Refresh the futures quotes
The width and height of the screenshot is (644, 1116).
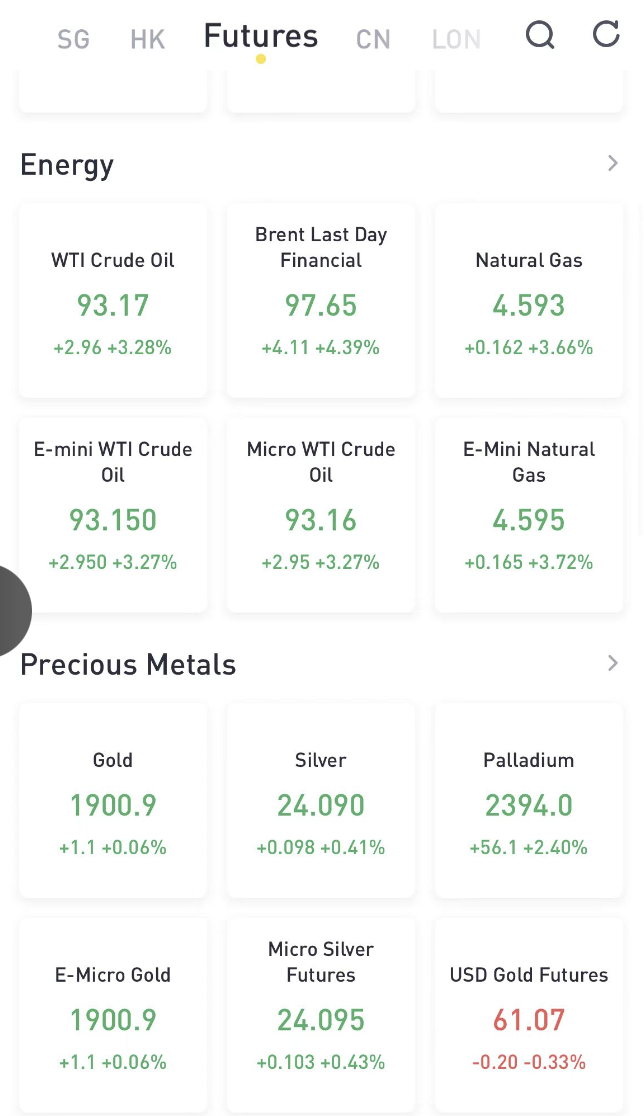click(x=606, y=35)
